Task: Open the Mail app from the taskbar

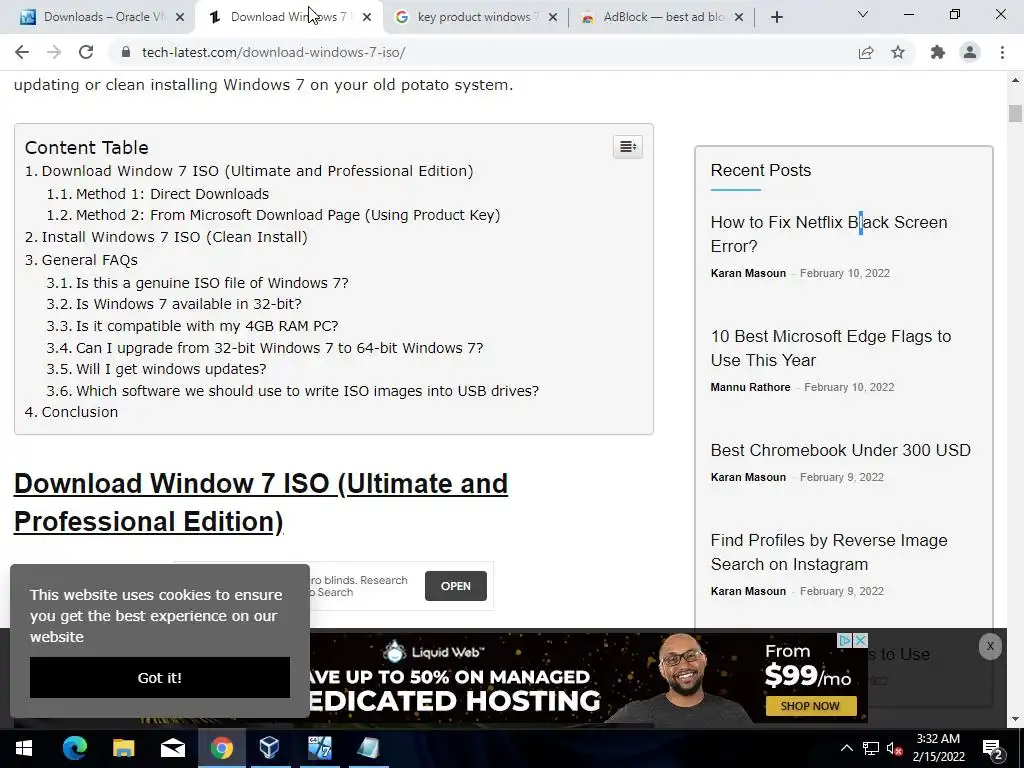Action: pos(172,748)
